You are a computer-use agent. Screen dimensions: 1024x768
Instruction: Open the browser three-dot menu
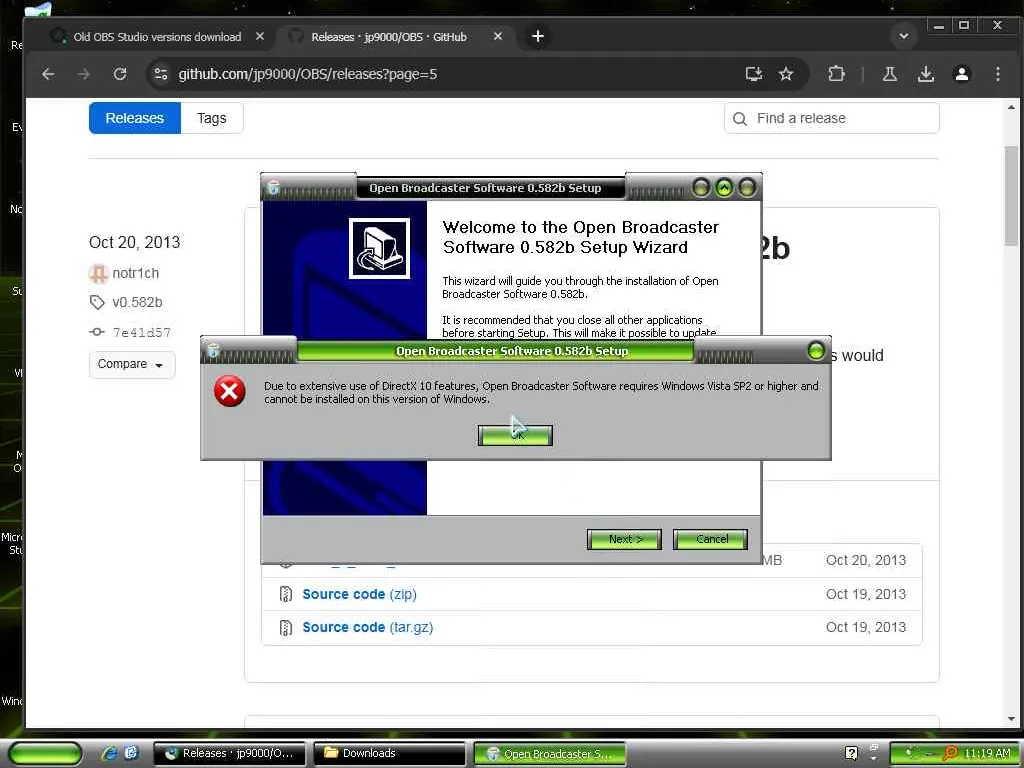coord(997,74)
